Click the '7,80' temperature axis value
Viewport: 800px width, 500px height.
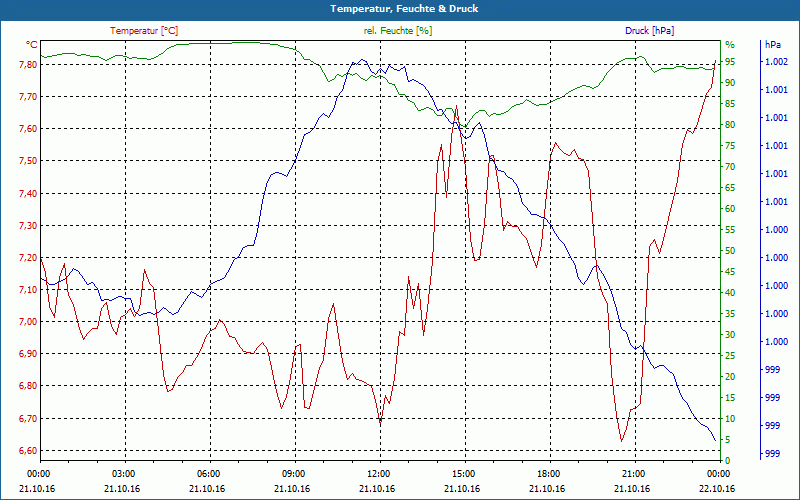(x=29, y=65)
